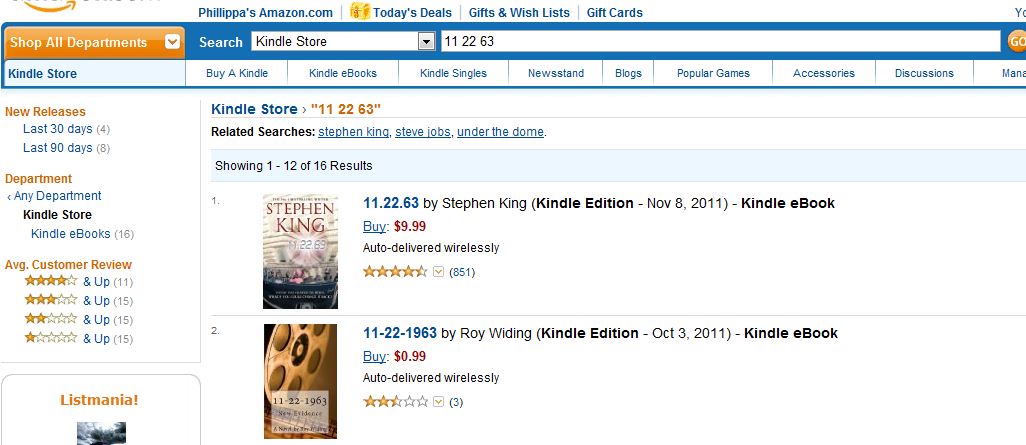Click the stephen king related search link

click(353, 132)
